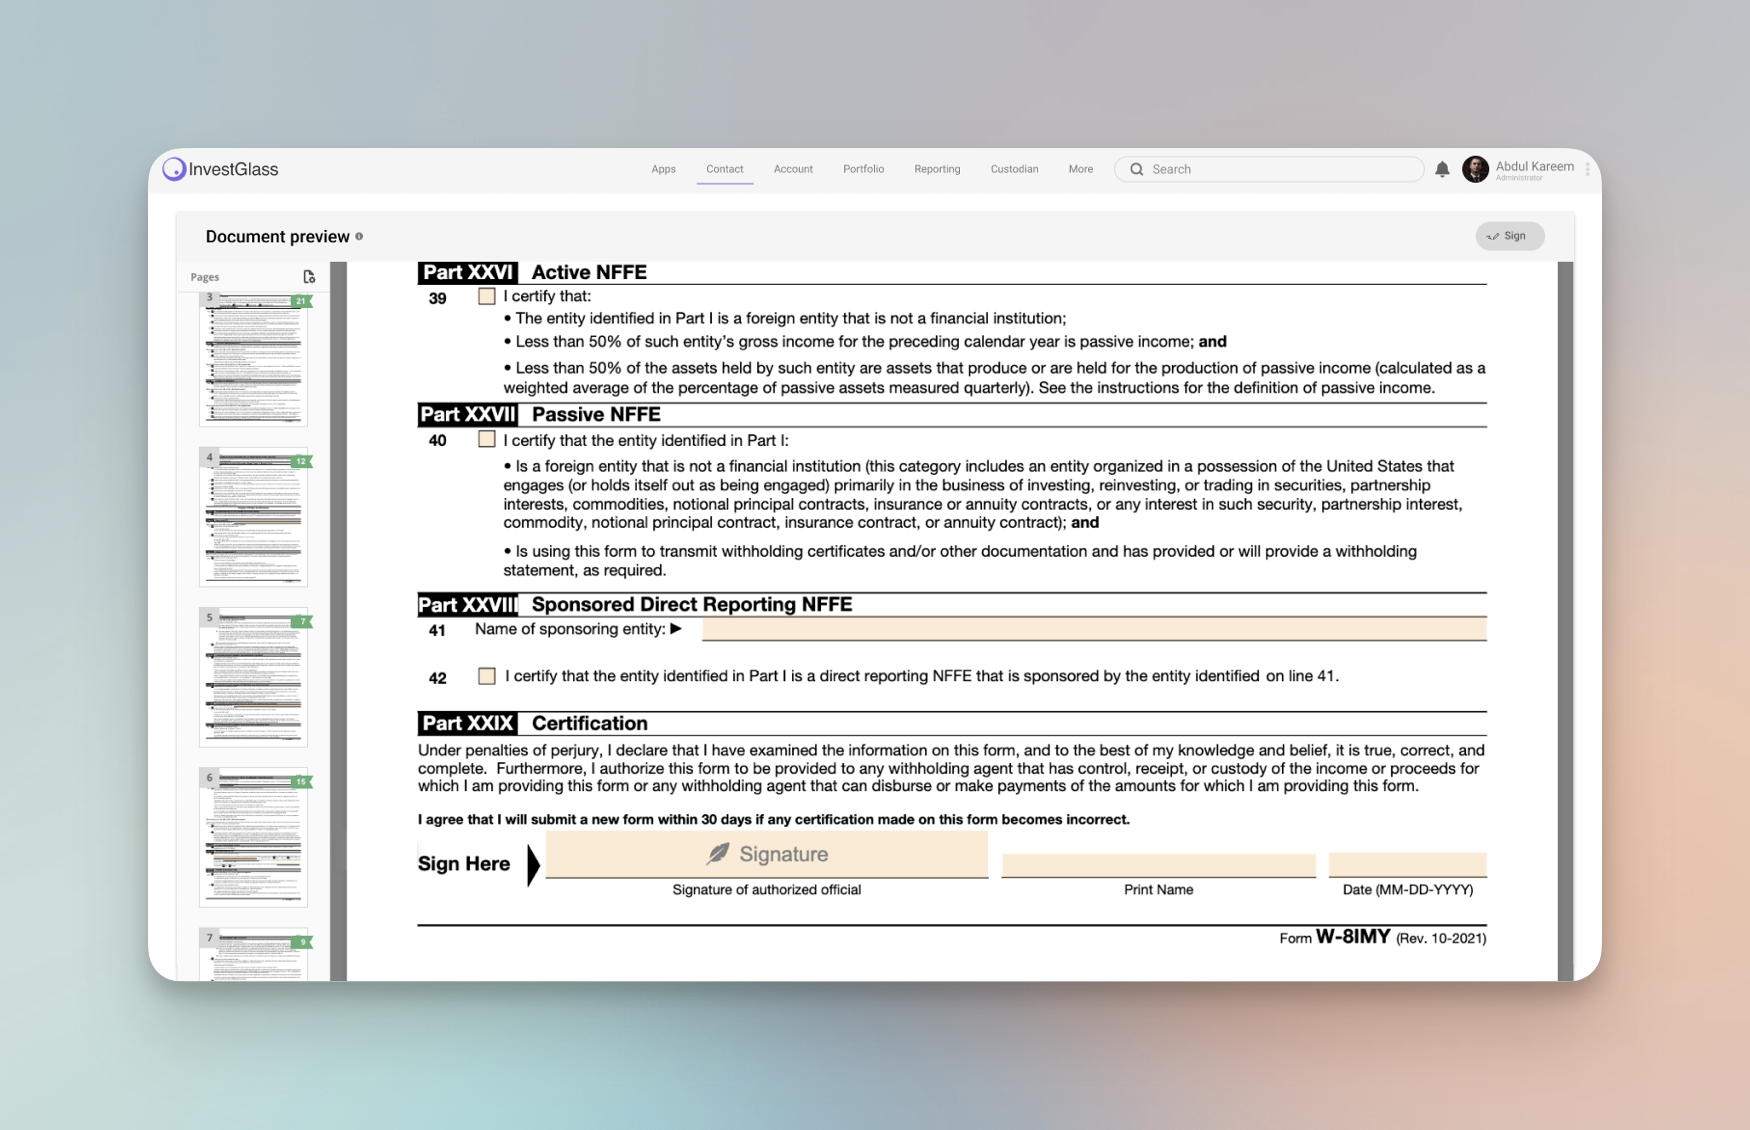The image size is (1750, 1130).
Task: Check checkbox 42 for direct reporting NFFE
Action: pos(486,675)
